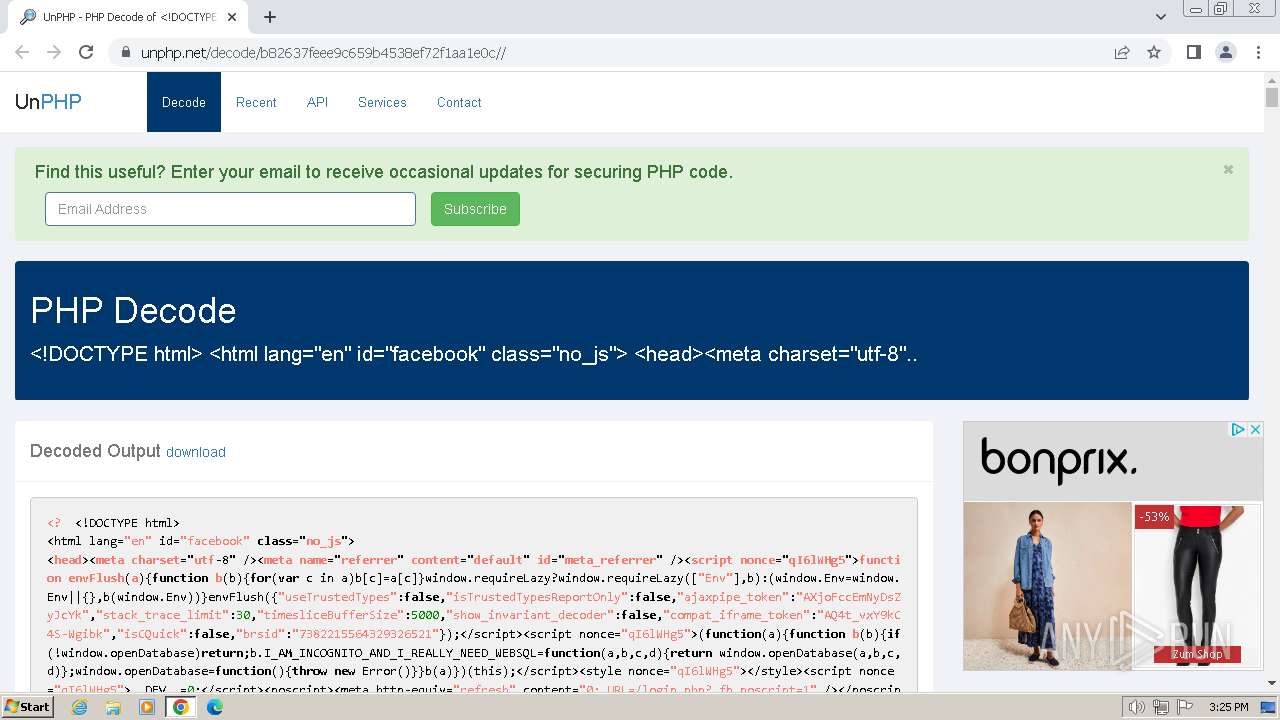Toggle the browser side panel
The width and height of the screenshot is (1280, 720).
(x=1193, y=52)
